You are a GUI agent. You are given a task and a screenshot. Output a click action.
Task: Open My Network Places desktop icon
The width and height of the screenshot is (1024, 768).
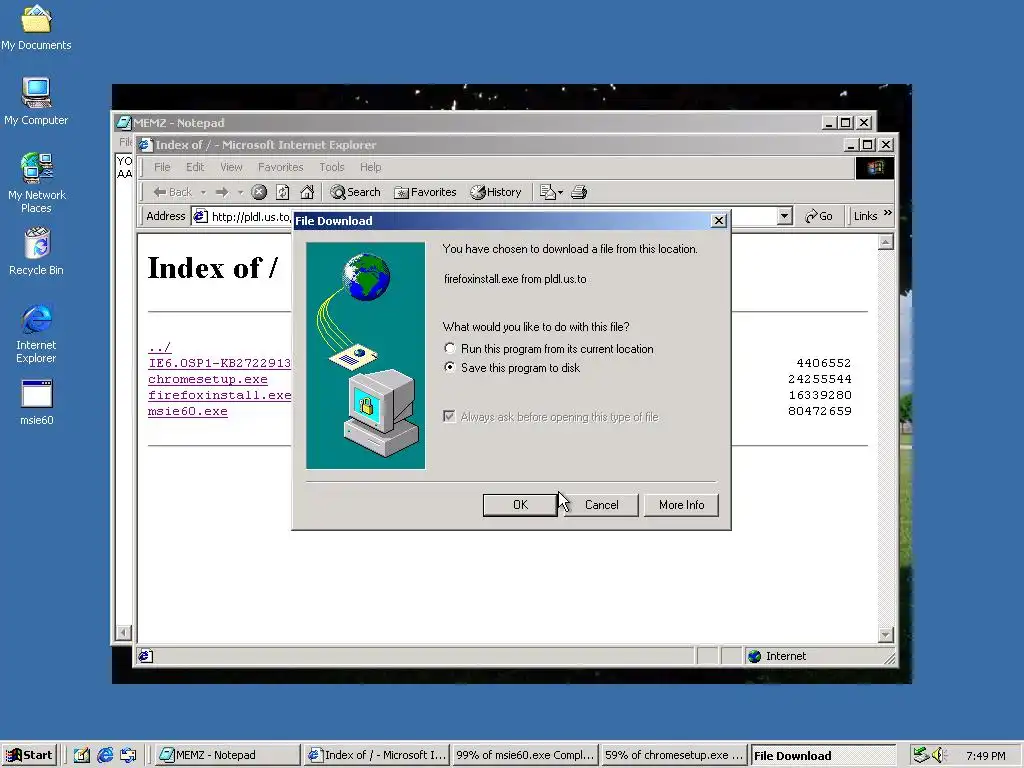37,183
